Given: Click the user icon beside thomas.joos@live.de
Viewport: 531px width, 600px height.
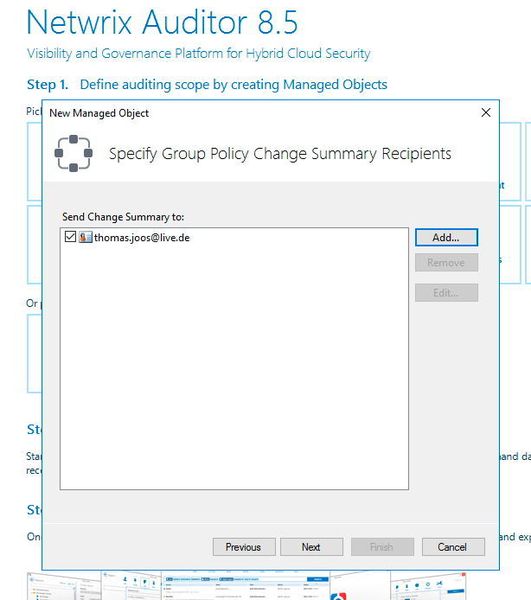Looking at the screenshot, I should (85, 237).
